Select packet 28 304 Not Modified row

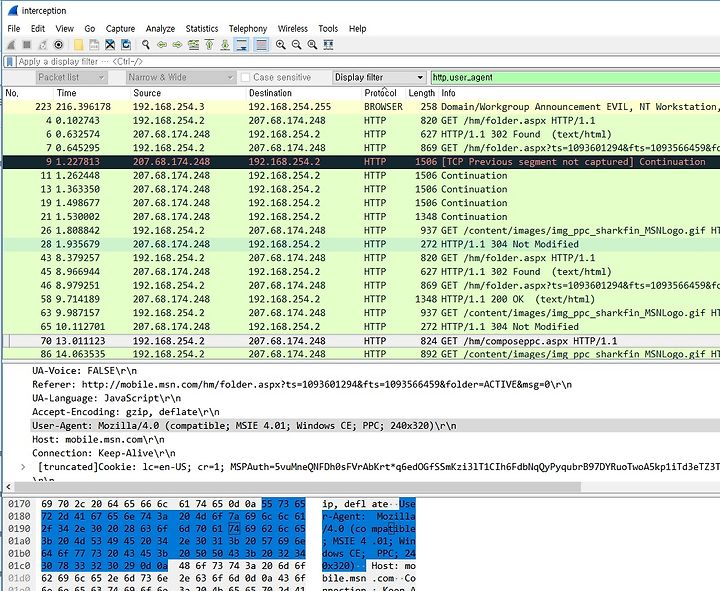pos(361,244)
